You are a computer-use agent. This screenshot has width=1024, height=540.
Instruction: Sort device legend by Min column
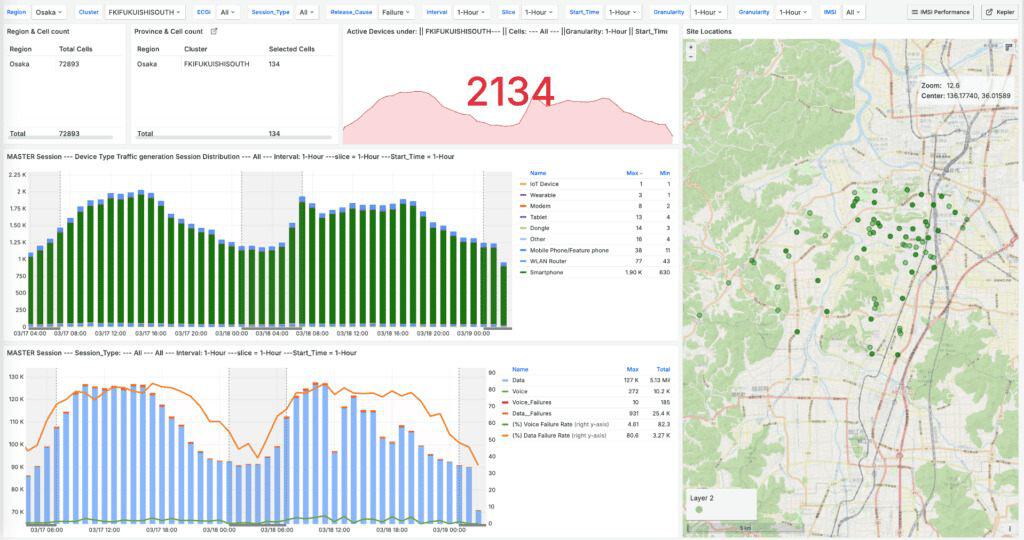(665, 173)
